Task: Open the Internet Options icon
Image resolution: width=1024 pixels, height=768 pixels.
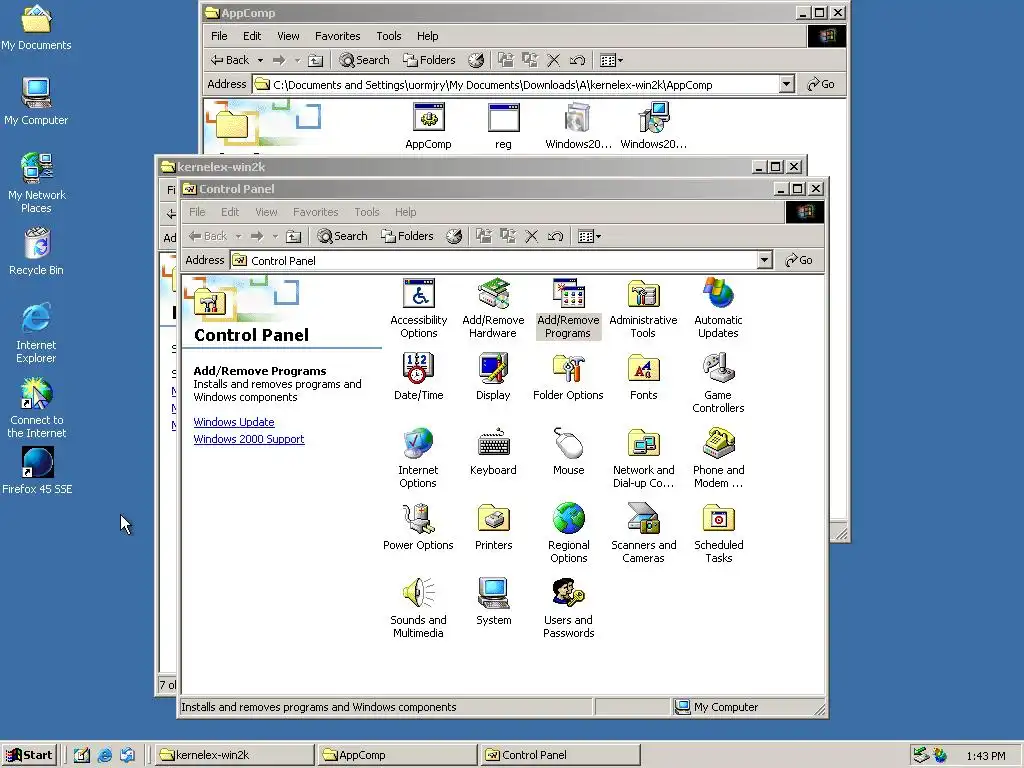Action: click(x=418, y=457)
